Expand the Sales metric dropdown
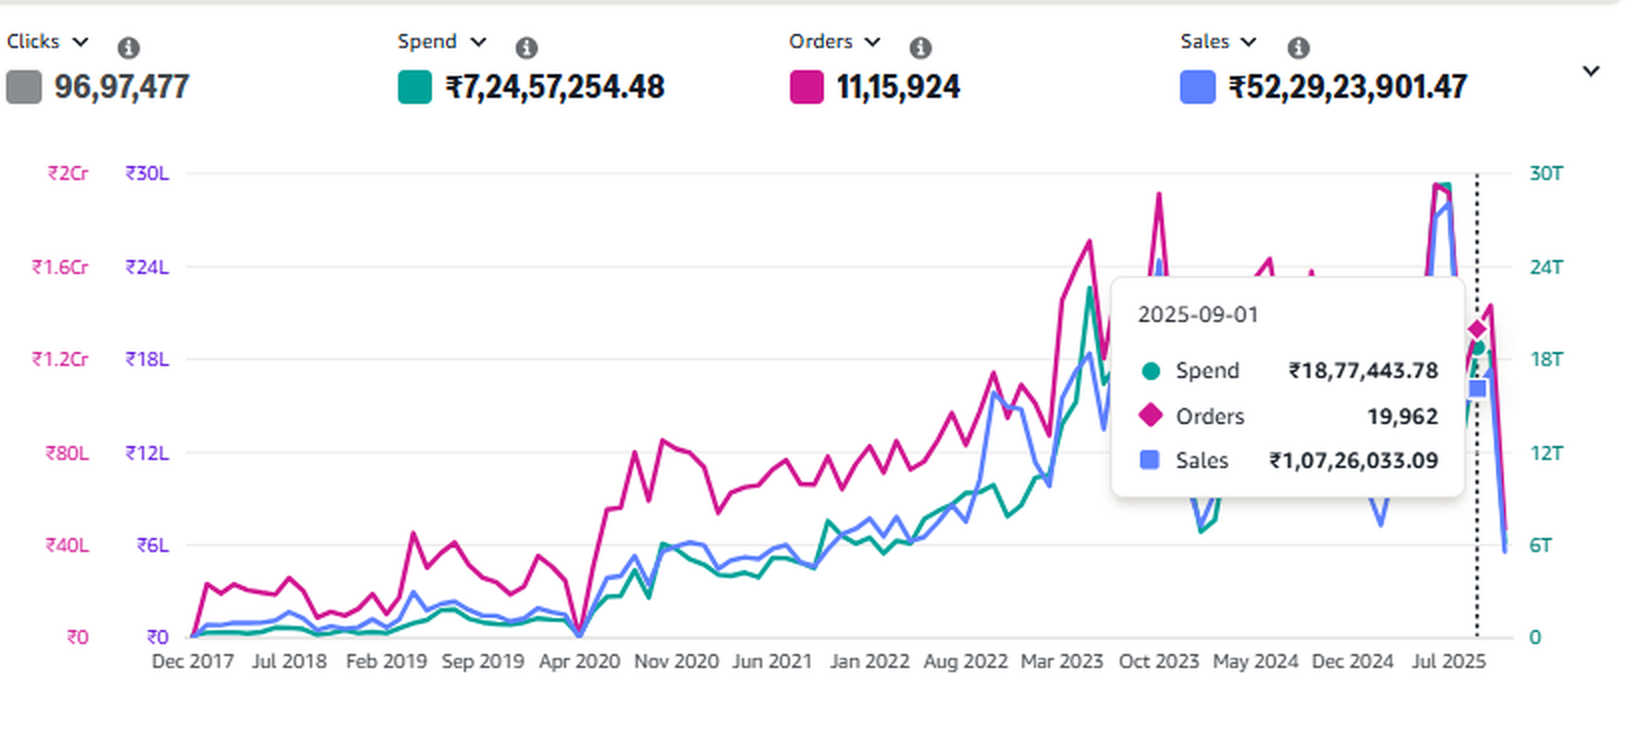 [1249, 42]
